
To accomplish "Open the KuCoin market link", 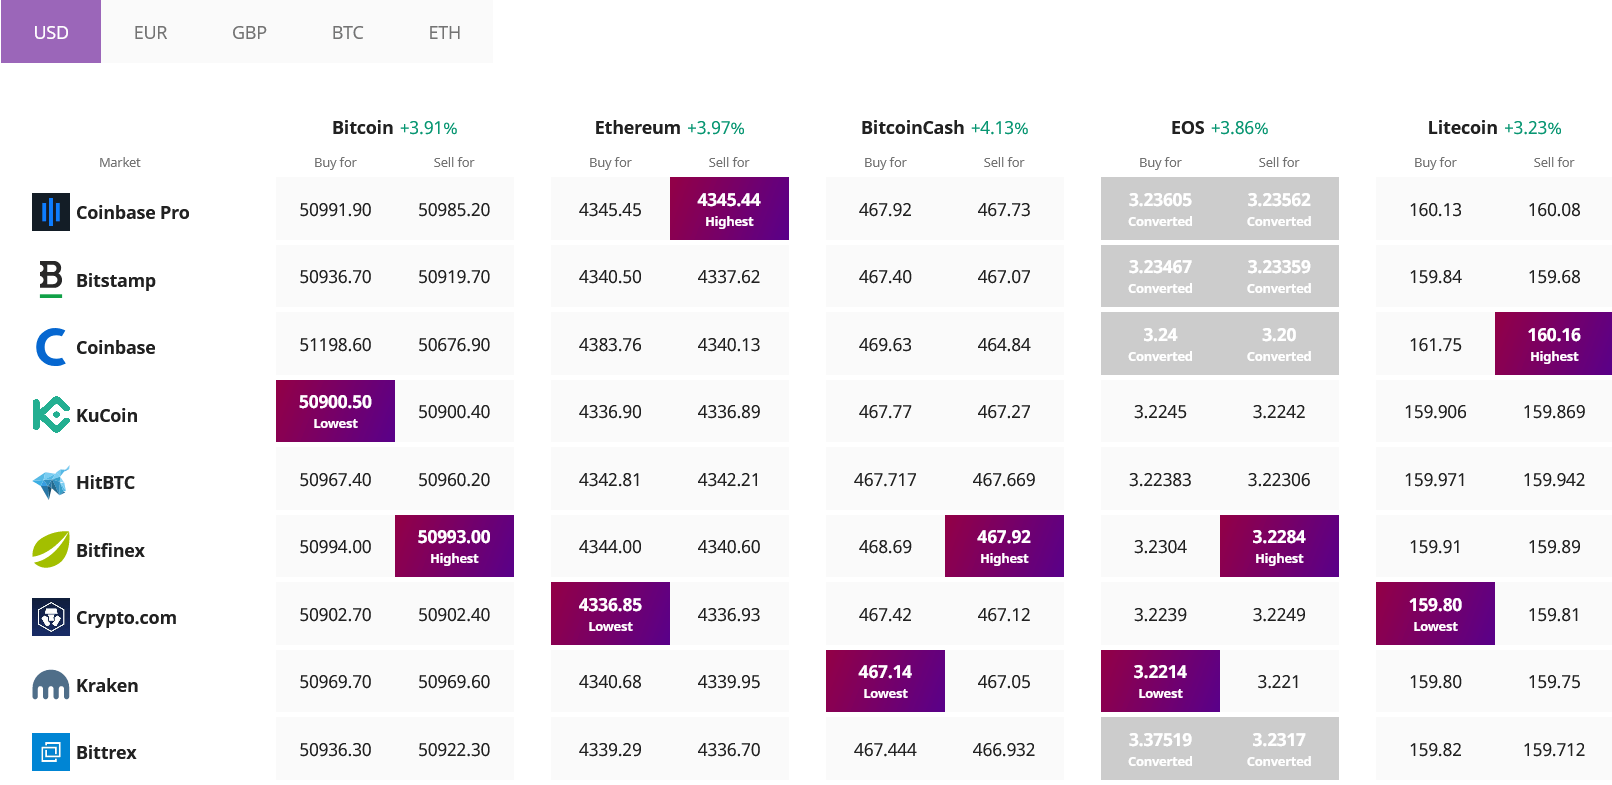I will click(x=107, y=415).
